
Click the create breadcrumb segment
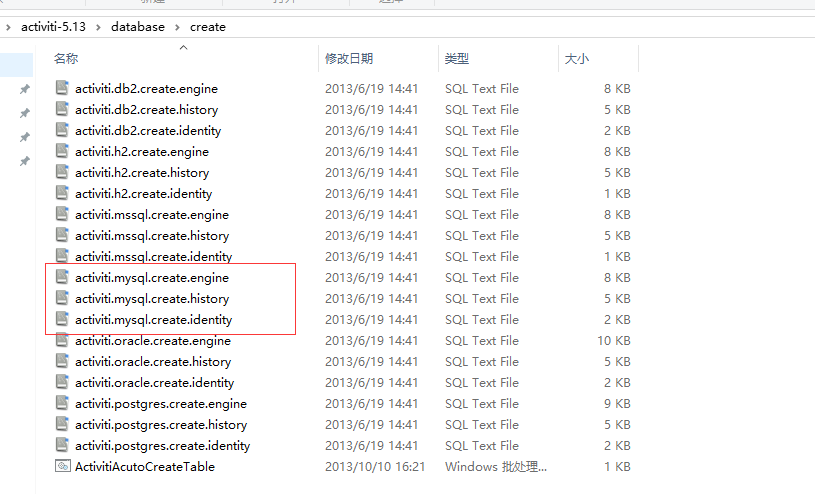coord(207,27)
